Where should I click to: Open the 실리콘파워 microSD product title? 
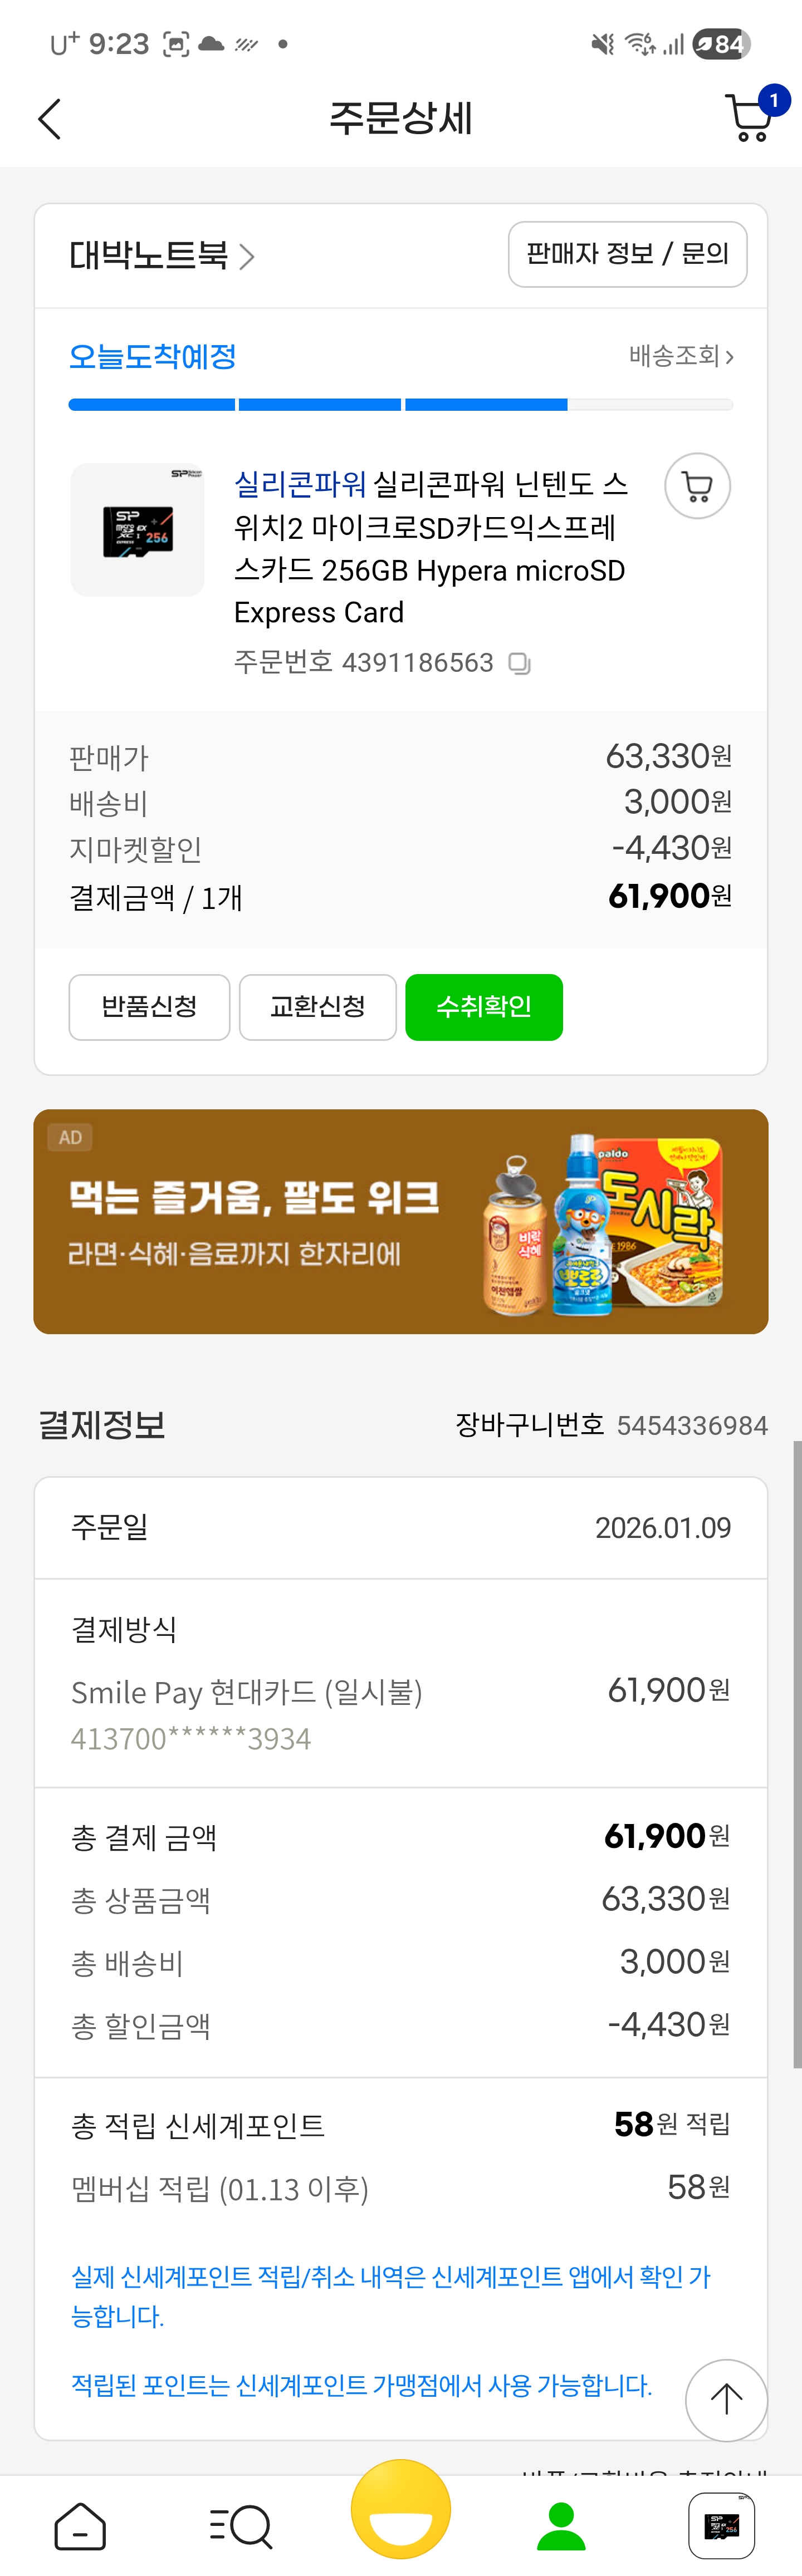click(x=430, y=548)
